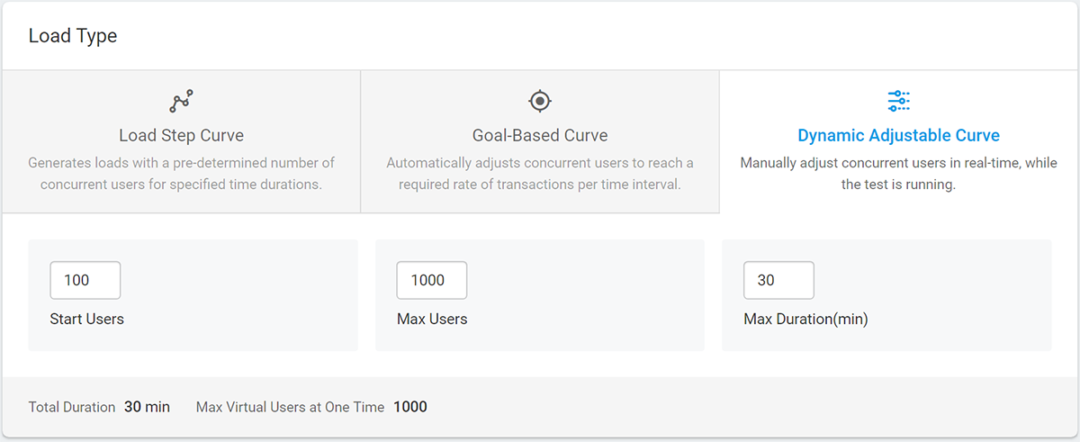This screenshot has width=1080, height=442.
Task: Click the Max Users label
Action: (432, 319)
